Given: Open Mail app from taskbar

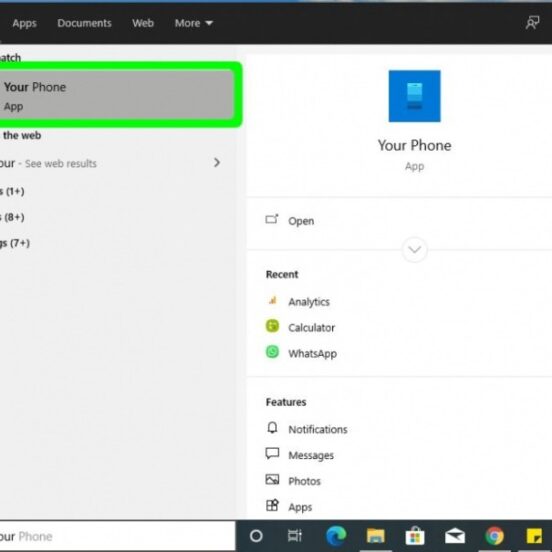Looking at the screenshot, I should point(454,536).
